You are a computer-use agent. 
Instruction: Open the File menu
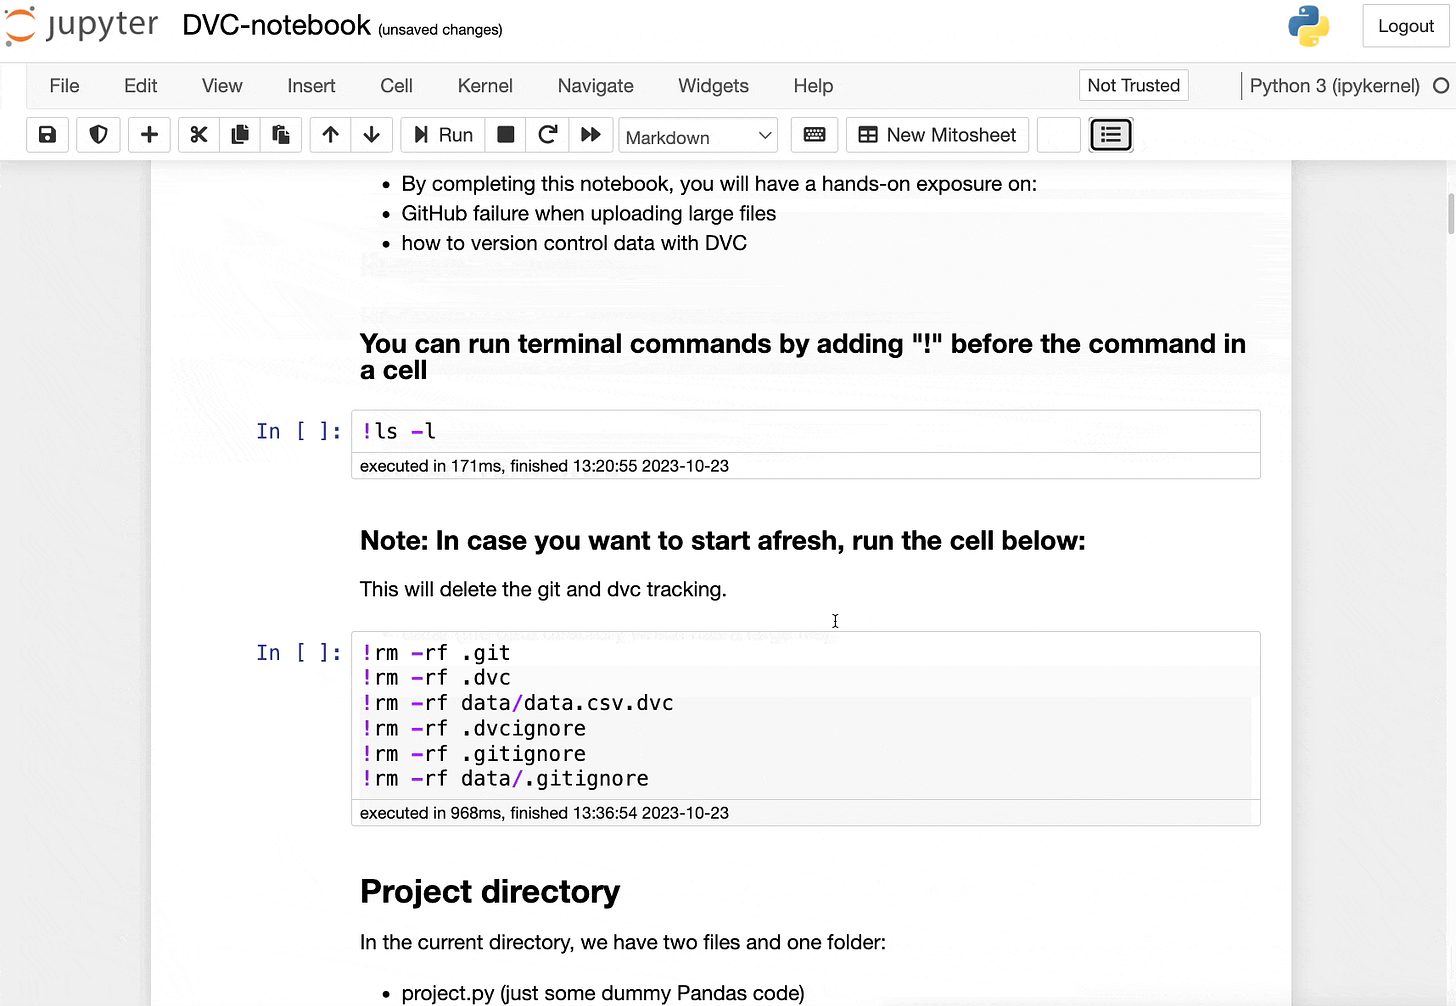pyautogui.click(x=64, y=86)
